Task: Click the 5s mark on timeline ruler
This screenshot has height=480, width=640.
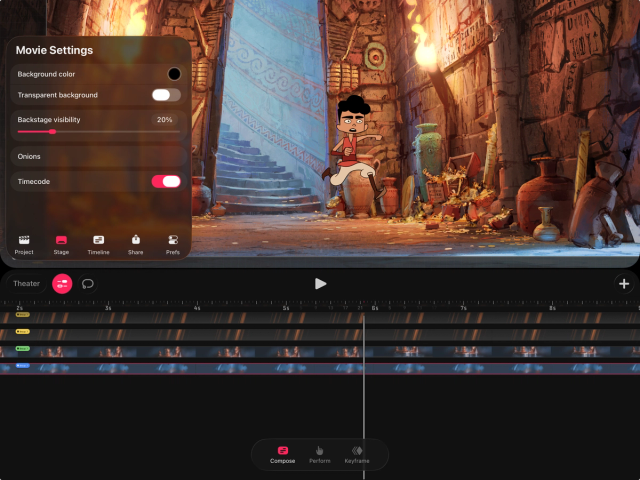Action: pos(286,308)
